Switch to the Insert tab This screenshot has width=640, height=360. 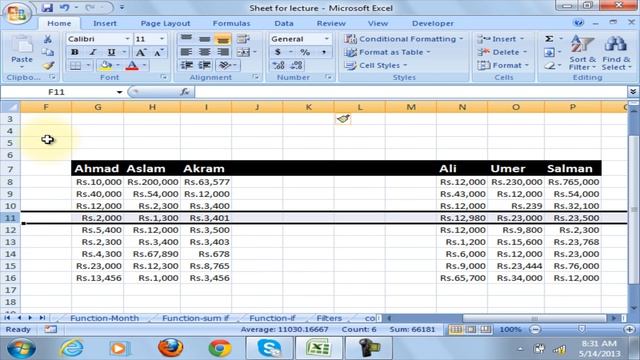coord(104,23)
